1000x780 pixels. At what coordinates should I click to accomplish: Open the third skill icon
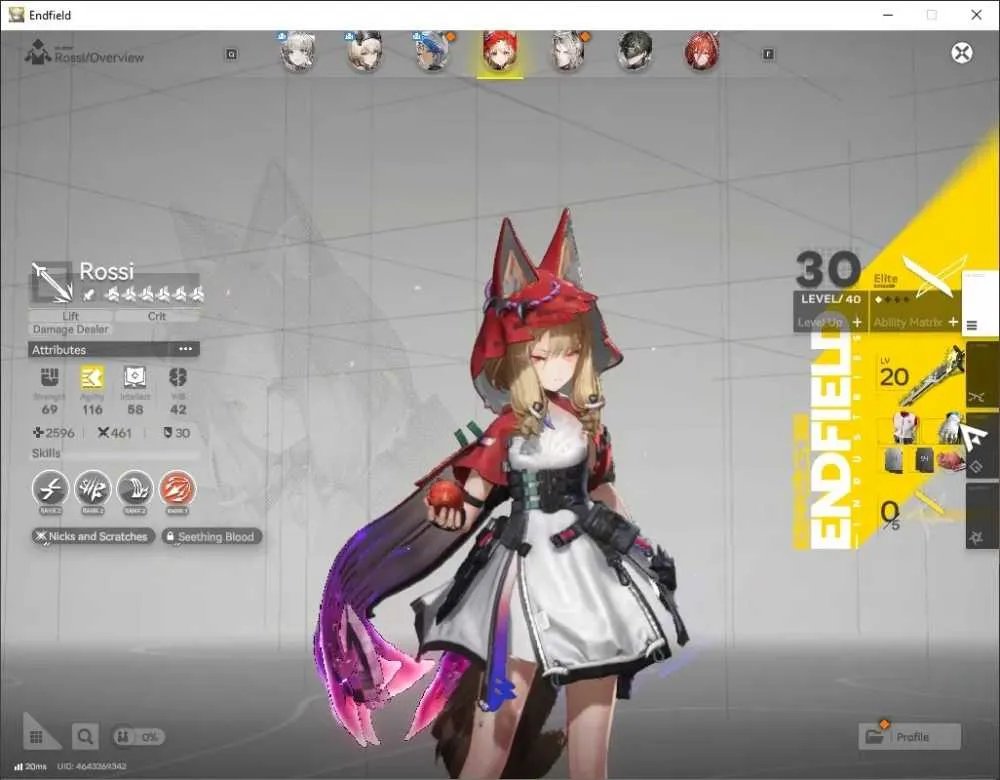click(x=135, y=489)
